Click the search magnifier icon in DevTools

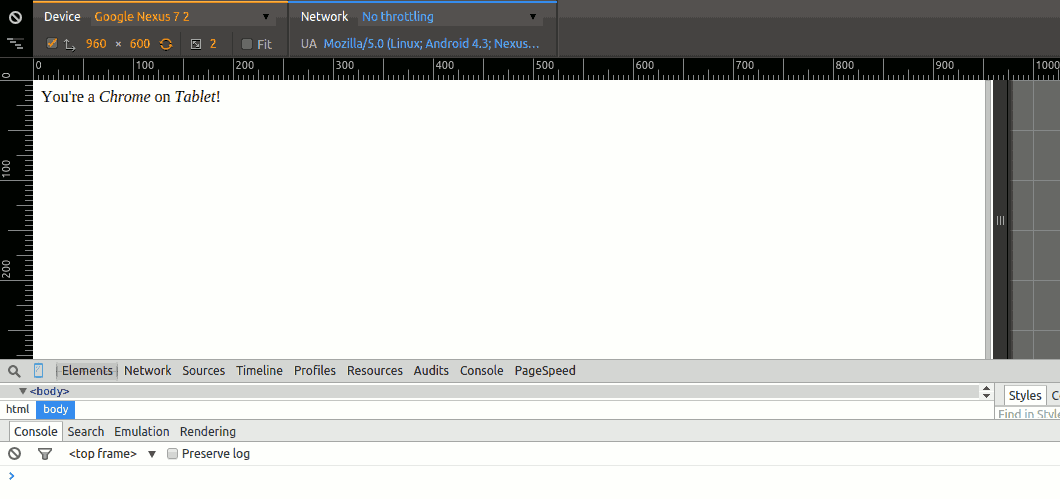tap(14, 371)
